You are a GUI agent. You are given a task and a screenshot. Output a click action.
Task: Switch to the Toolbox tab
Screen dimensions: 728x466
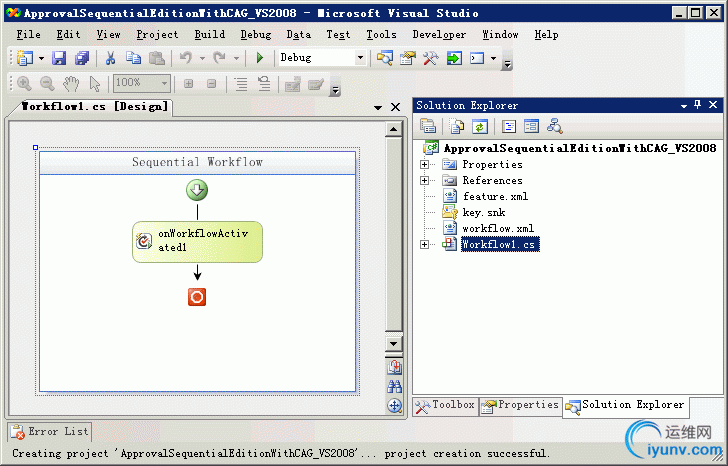pos(445,406)
